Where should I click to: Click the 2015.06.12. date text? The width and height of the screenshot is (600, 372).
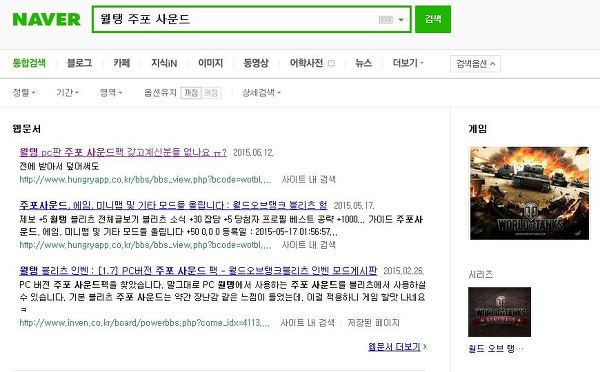tap(253, 153)
